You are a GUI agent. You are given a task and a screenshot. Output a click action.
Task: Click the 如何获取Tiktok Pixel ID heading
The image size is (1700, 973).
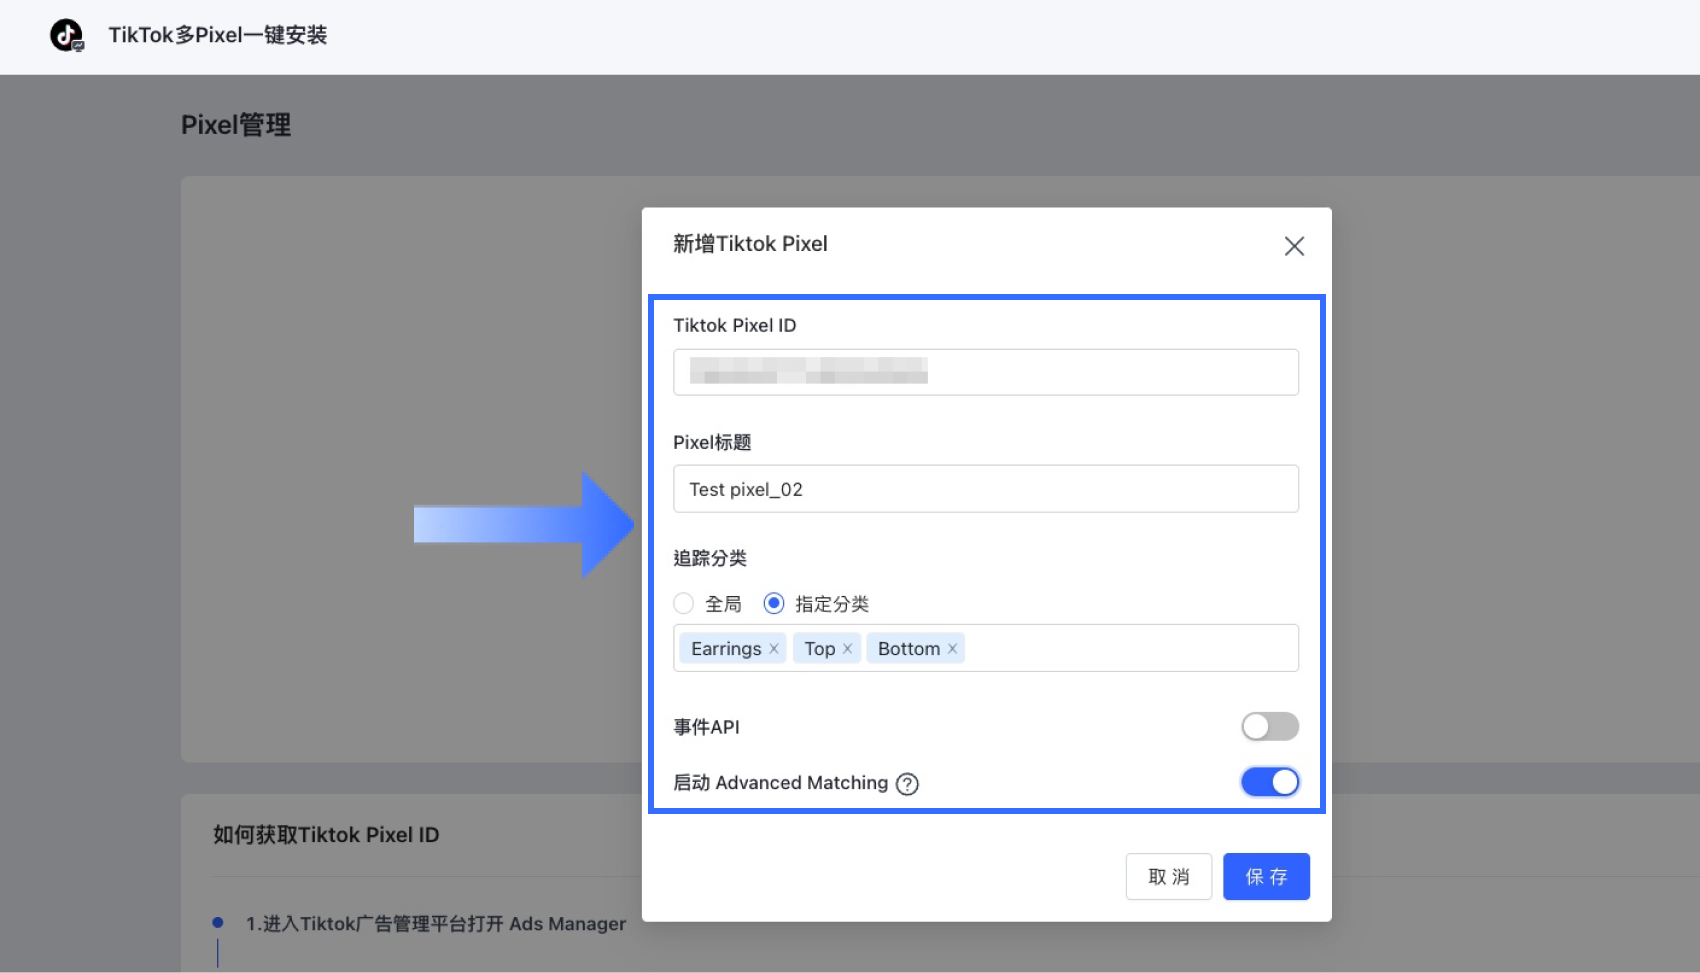pos(326,835)
